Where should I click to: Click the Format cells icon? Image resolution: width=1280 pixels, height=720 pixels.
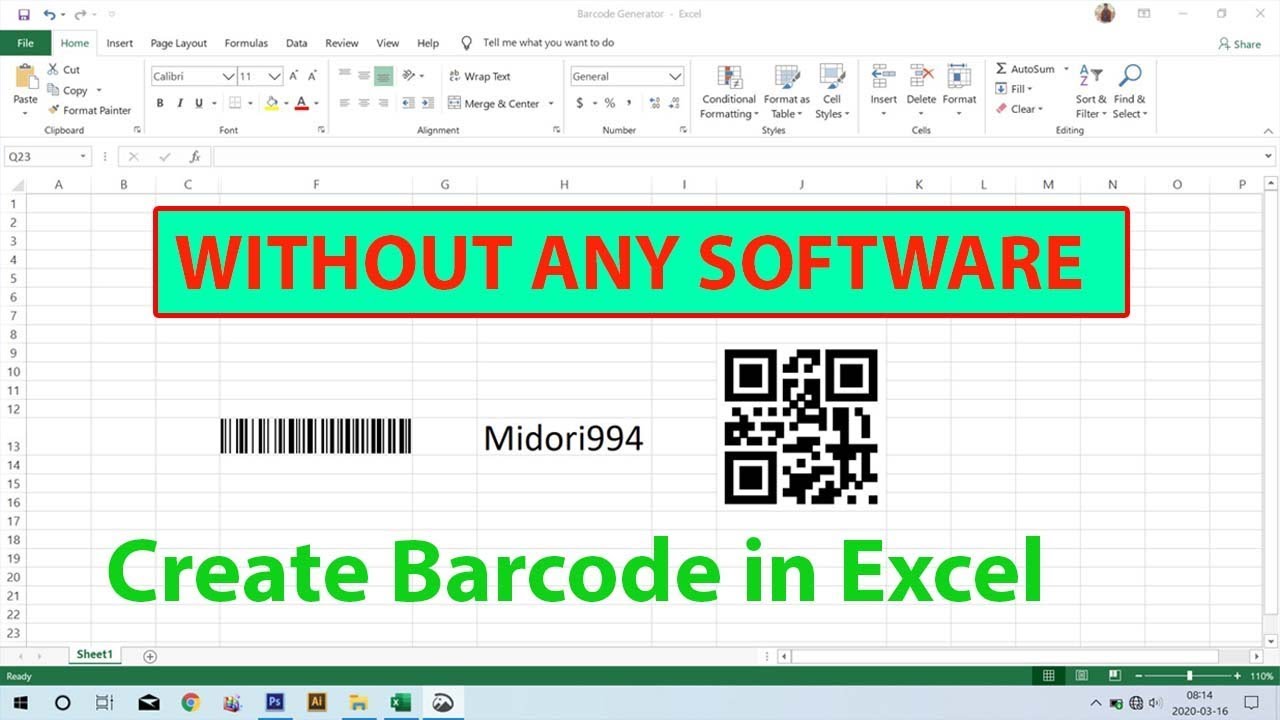click(959, 77)
